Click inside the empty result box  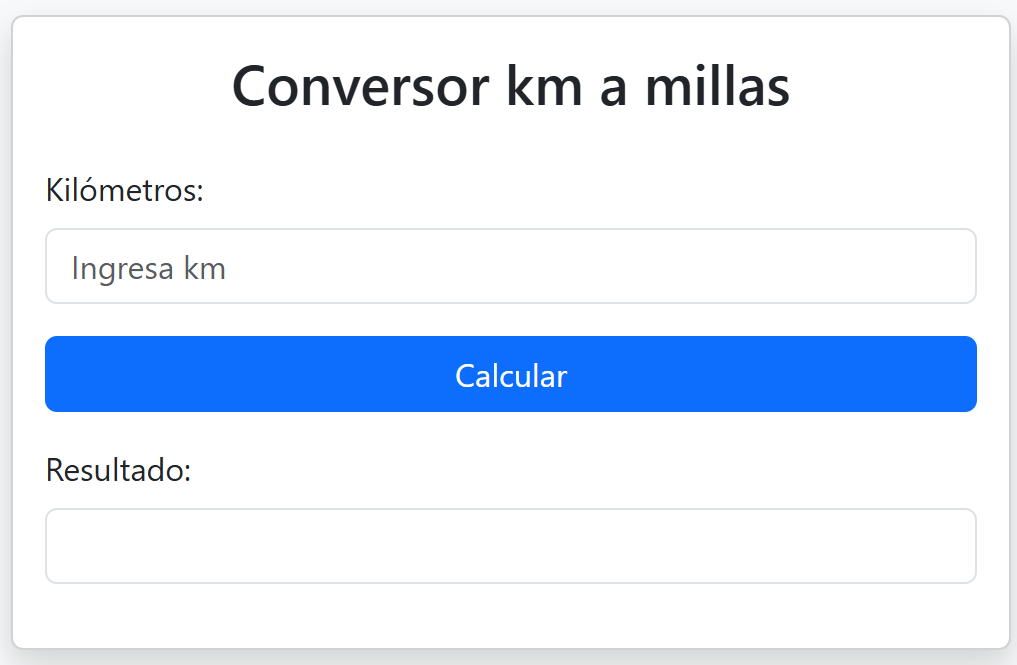click(x=510, y=546)
